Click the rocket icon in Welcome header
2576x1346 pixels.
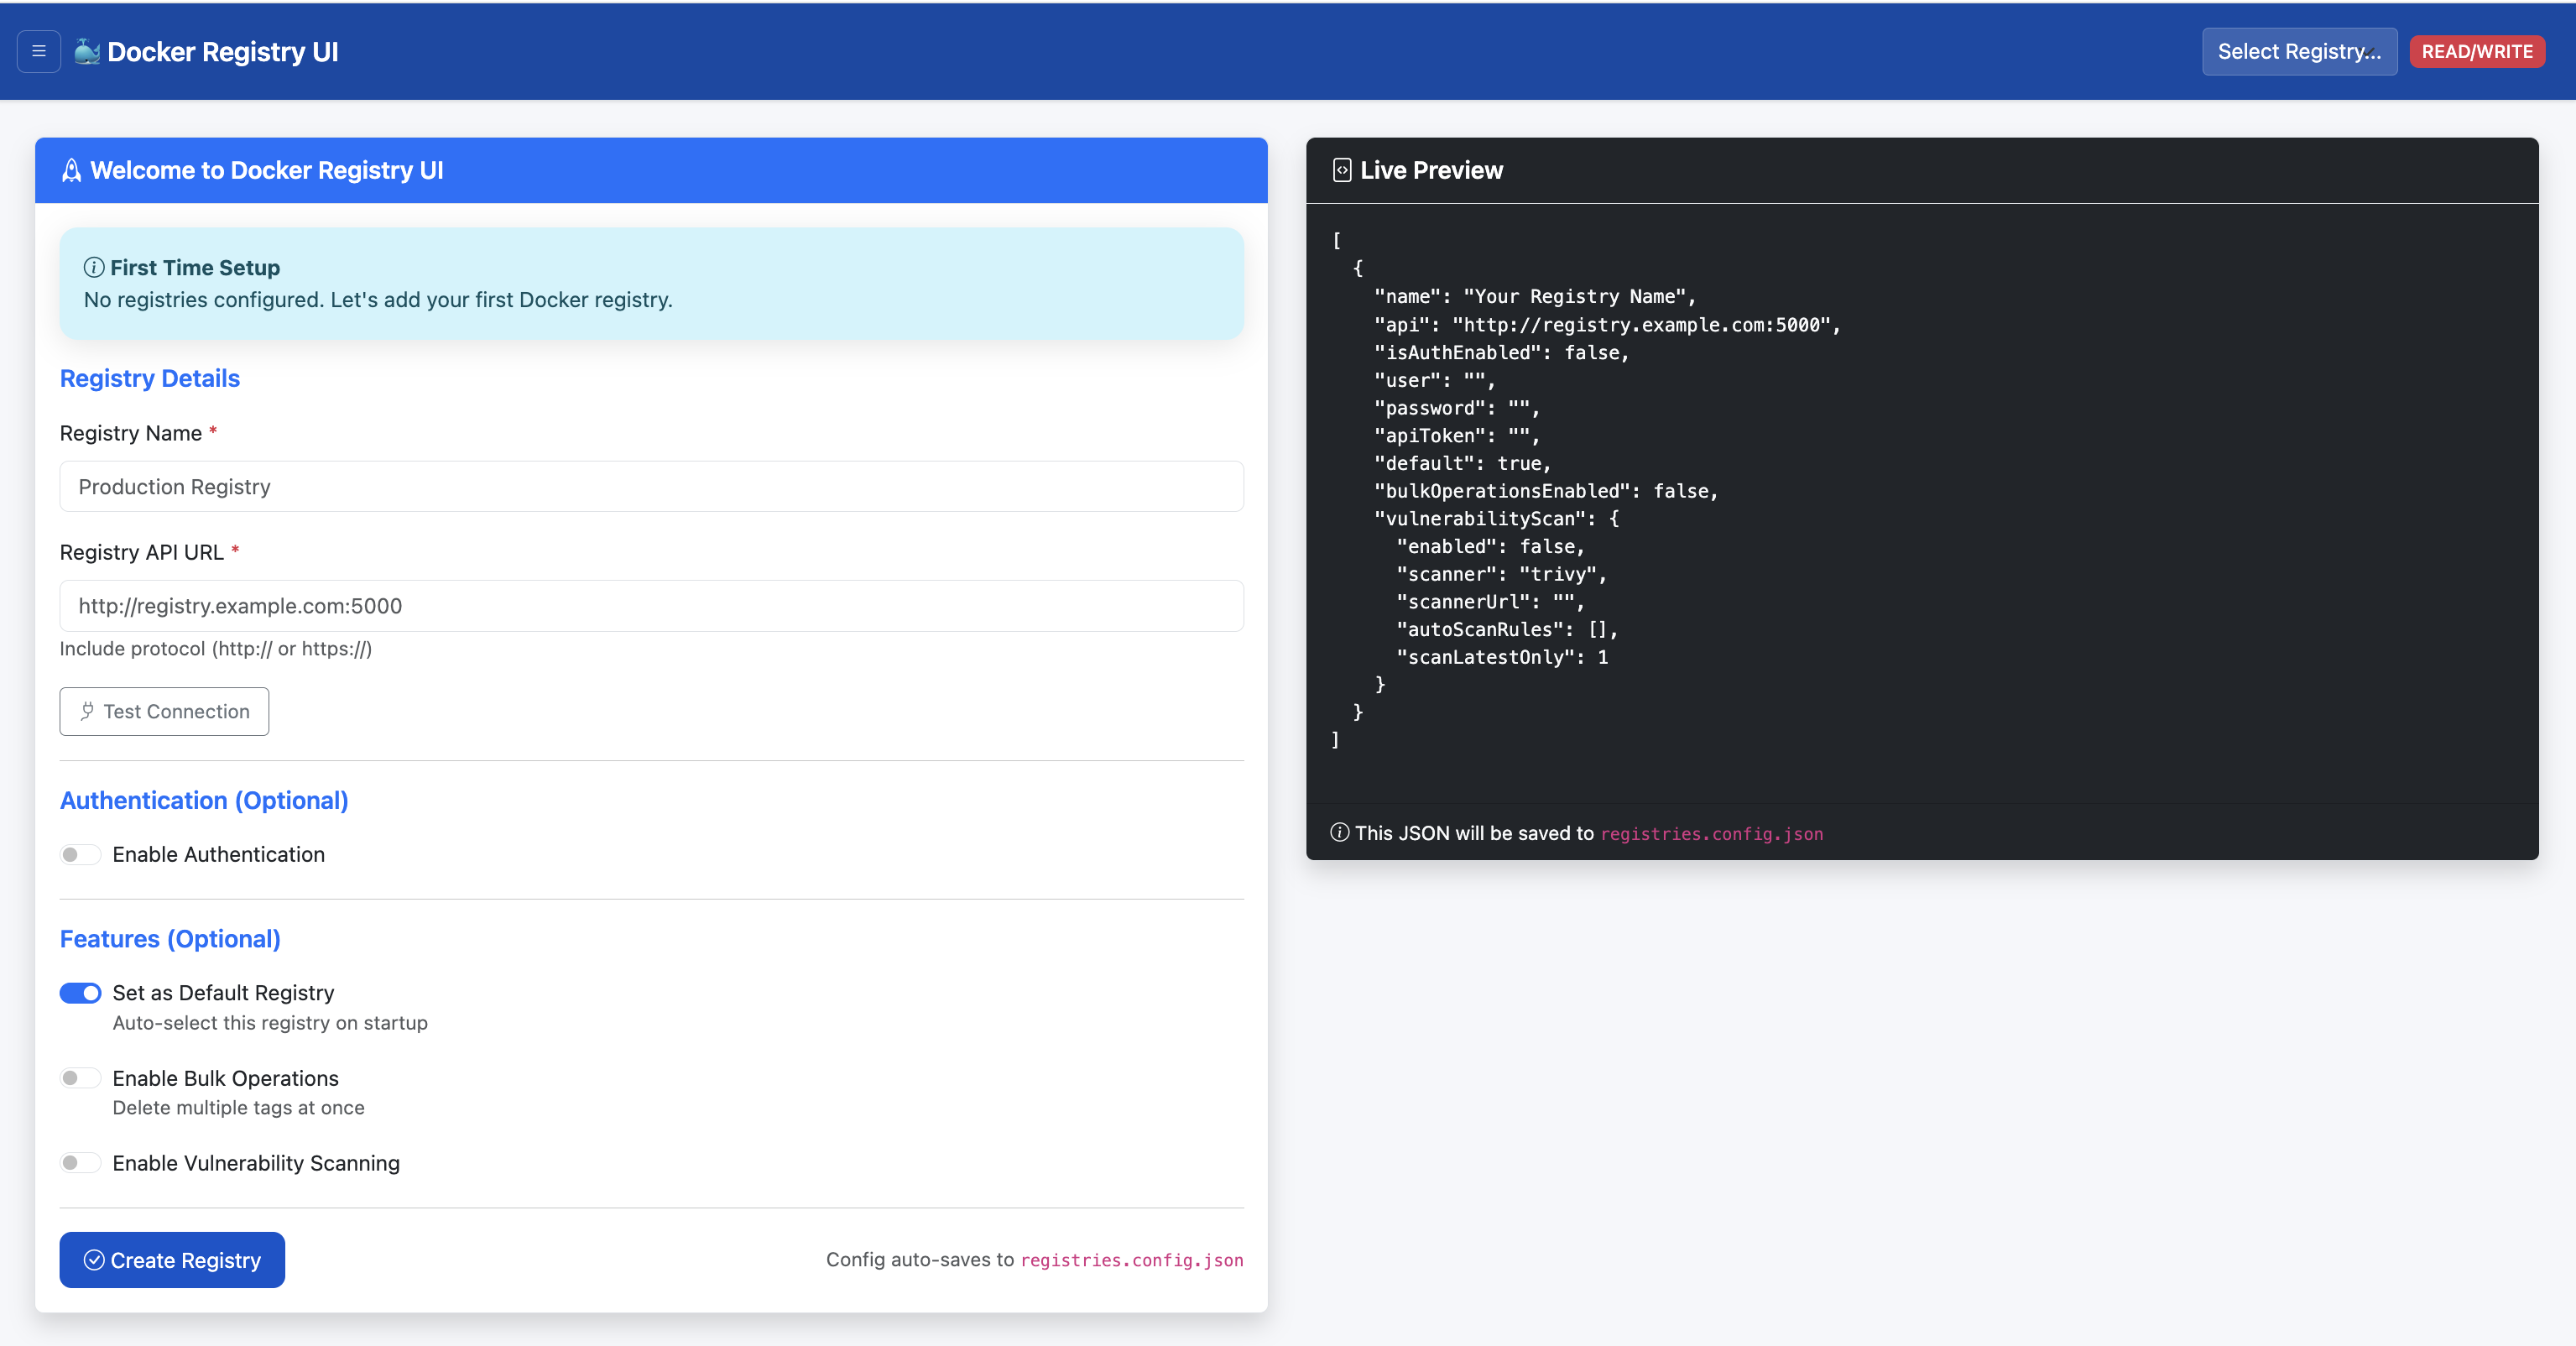click(71, 170)
